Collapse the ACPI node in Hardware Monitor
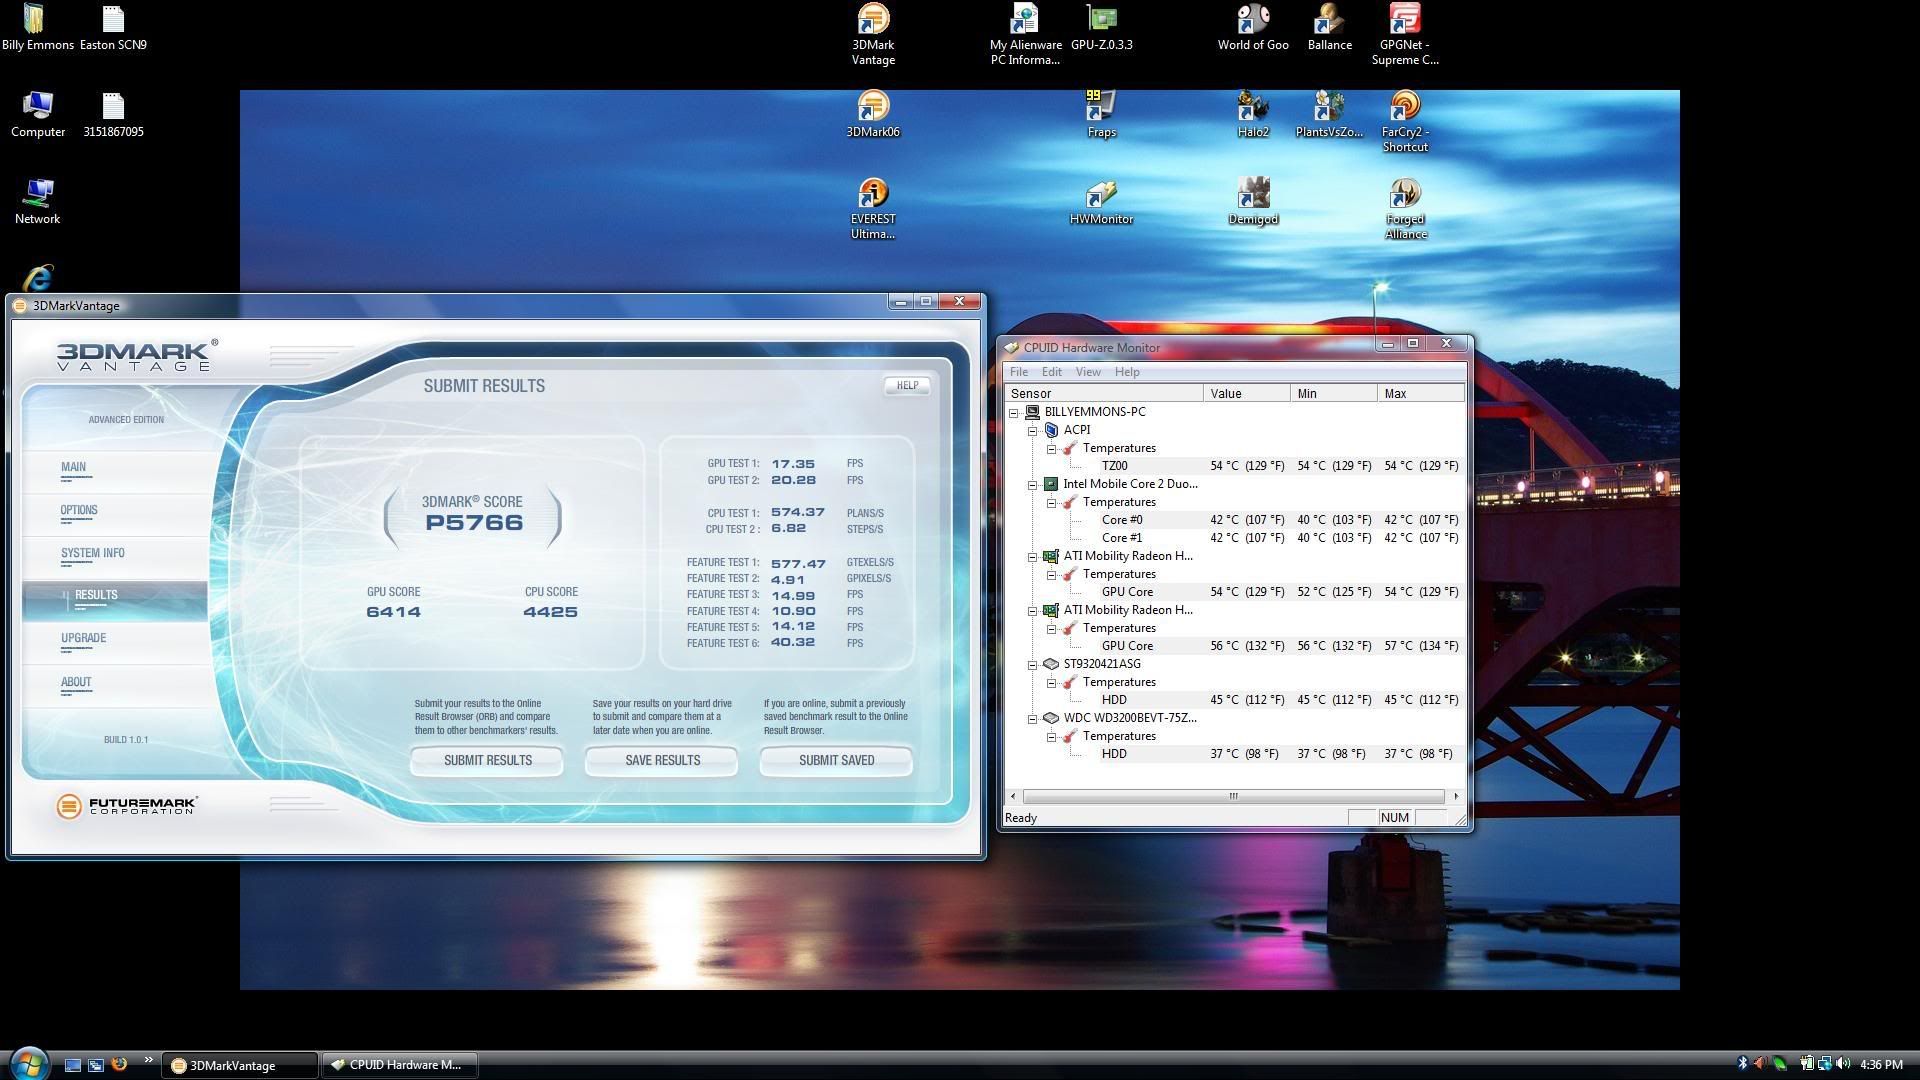This screenshot has width=1920, height=1080. (x=1032, y=430)
